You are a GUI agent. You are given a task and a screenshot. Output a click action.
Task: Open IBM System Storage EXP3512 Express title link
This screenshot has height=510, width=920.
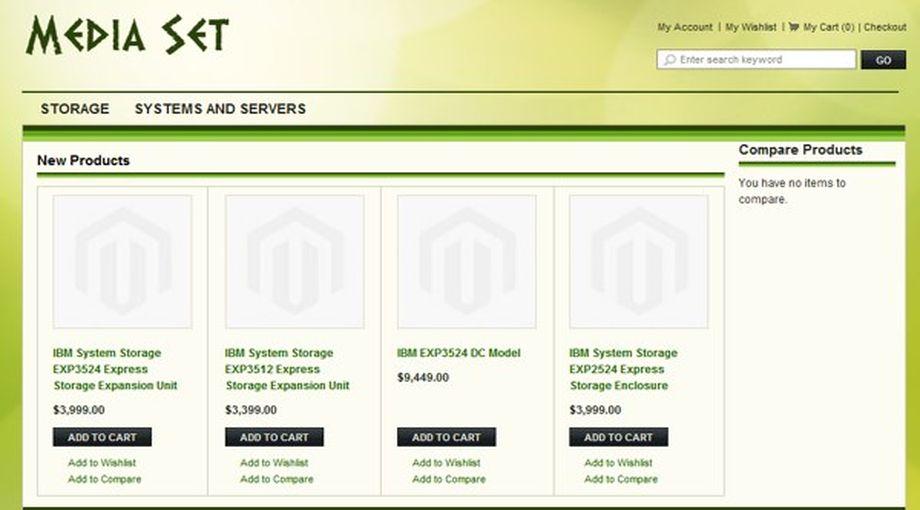(x=287, y=369)
